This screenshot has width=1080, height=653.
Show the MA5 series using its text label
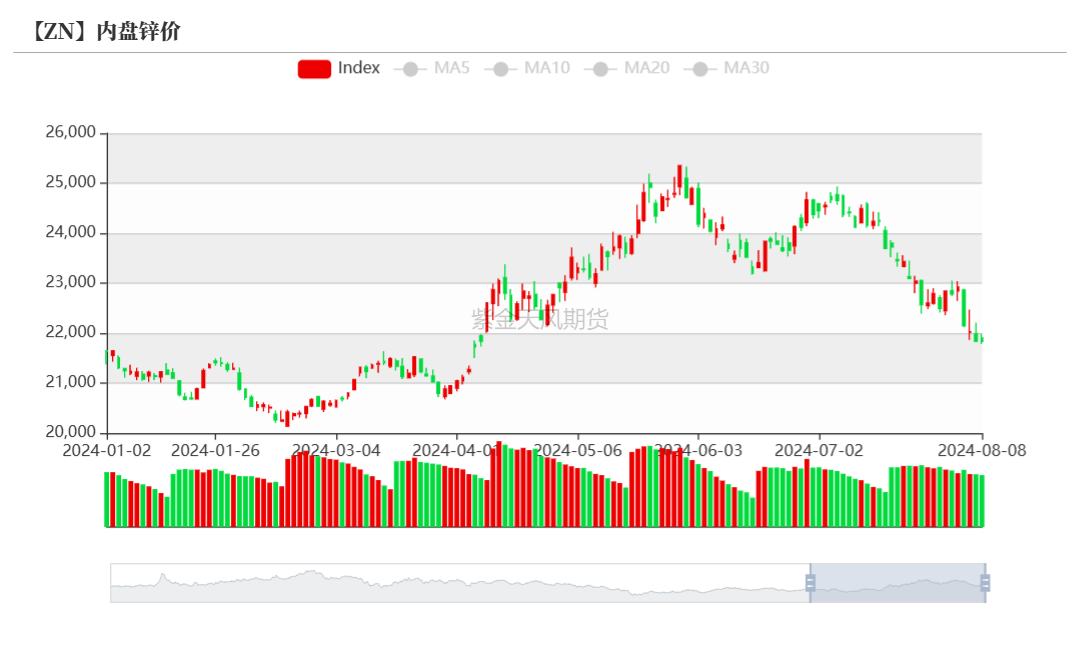pos(451,68)
